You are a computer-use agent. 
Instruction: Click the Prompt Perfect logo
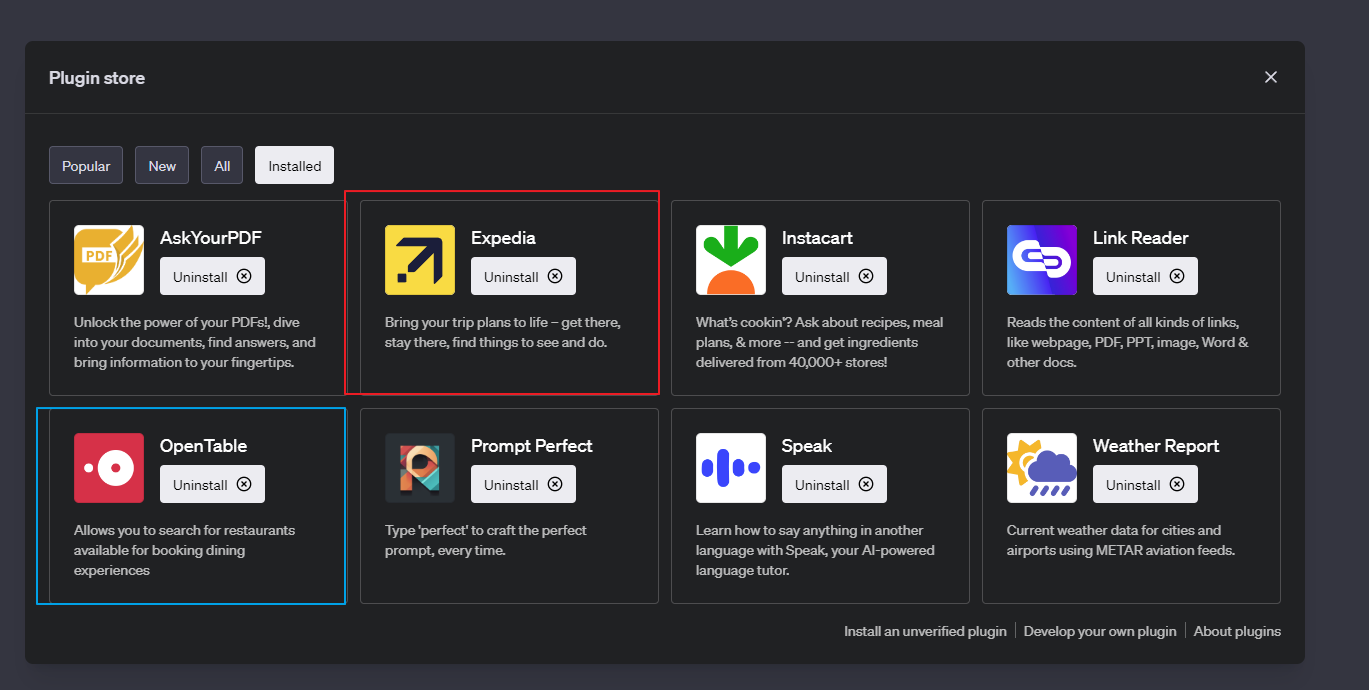point(420,468)
